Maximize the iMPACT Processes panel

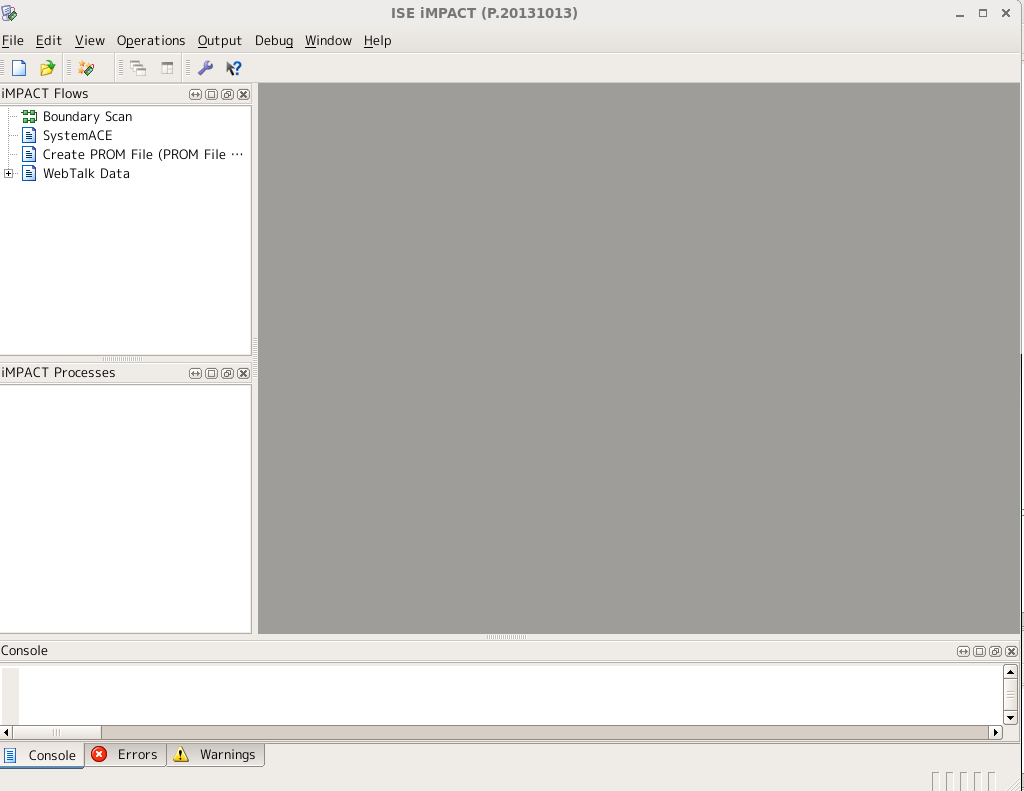(x=211, y=373)
